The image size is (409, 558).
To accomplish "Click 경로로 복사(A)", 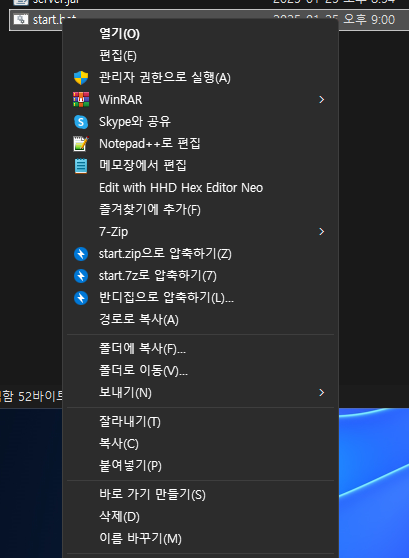I will pyautogui.click(x=200, y=320).
